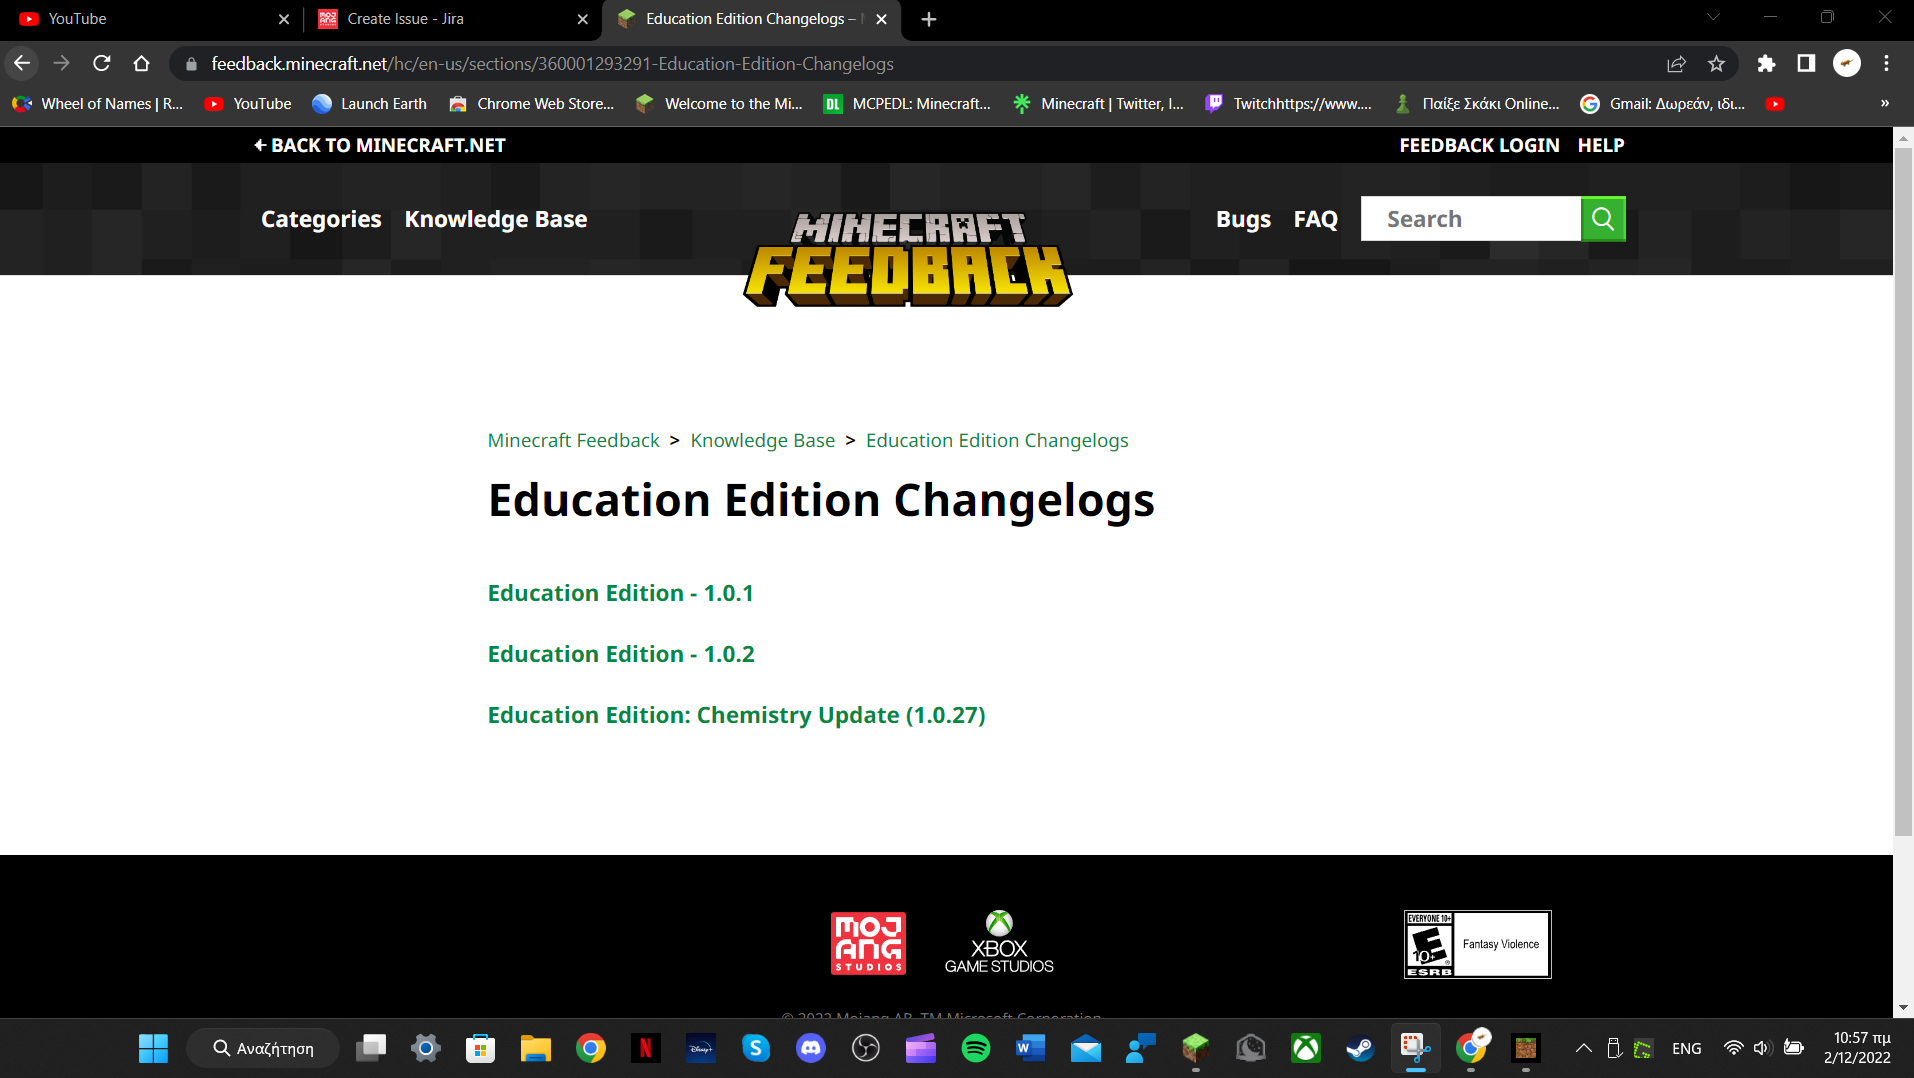This screenshot has height=1078, width=1914.
Task: Reload the current page
Action: tap(102, 63)
